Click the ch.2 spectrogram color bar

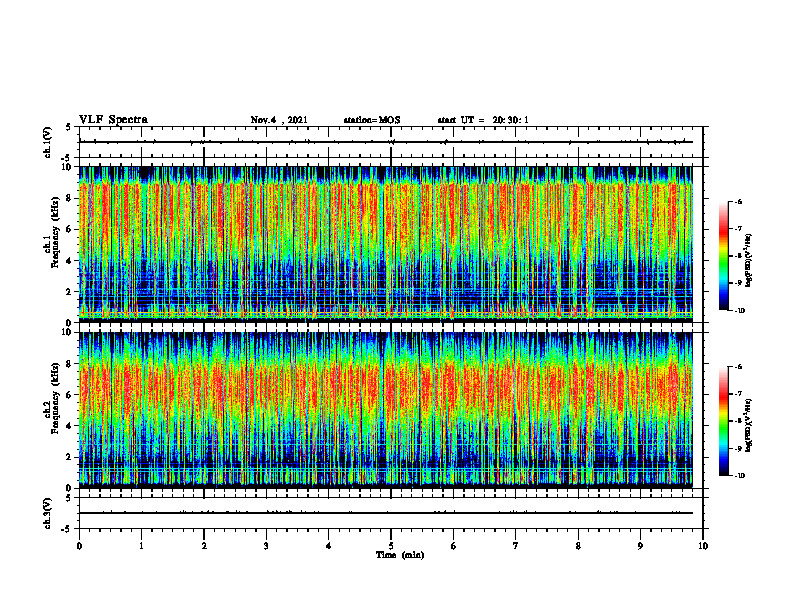pyautogui.click(x=723, y=421)
